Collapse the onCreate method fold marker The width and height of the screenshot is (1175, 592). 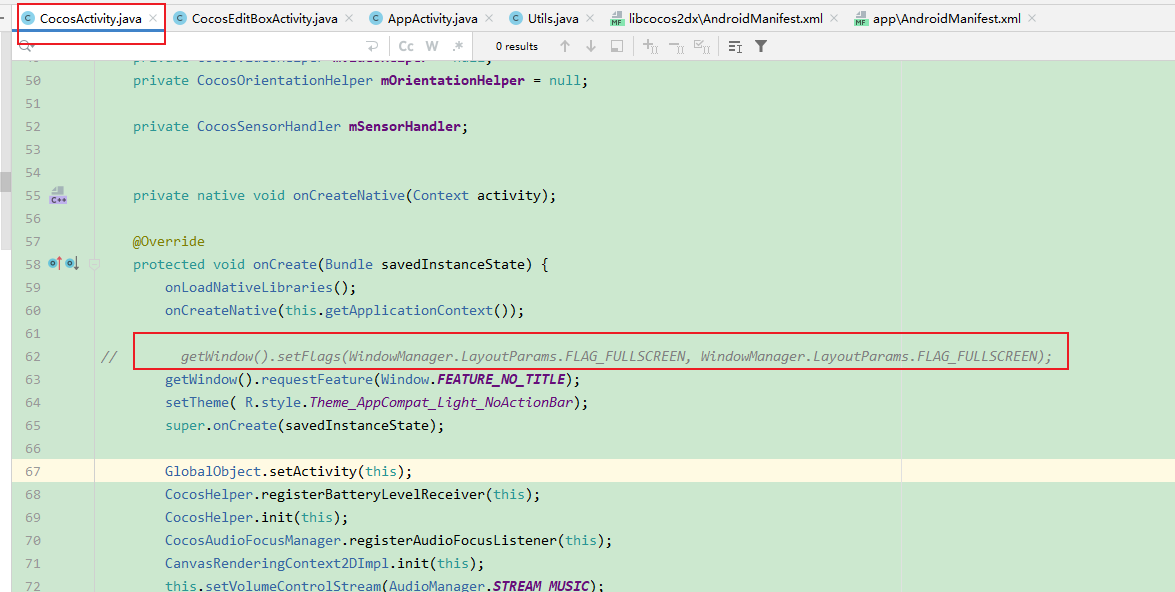(94, 264)
